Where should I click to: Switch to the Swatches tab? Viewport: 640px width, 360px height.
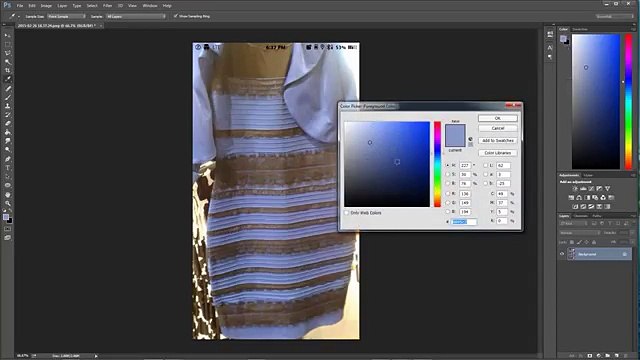tap(580, 29)
